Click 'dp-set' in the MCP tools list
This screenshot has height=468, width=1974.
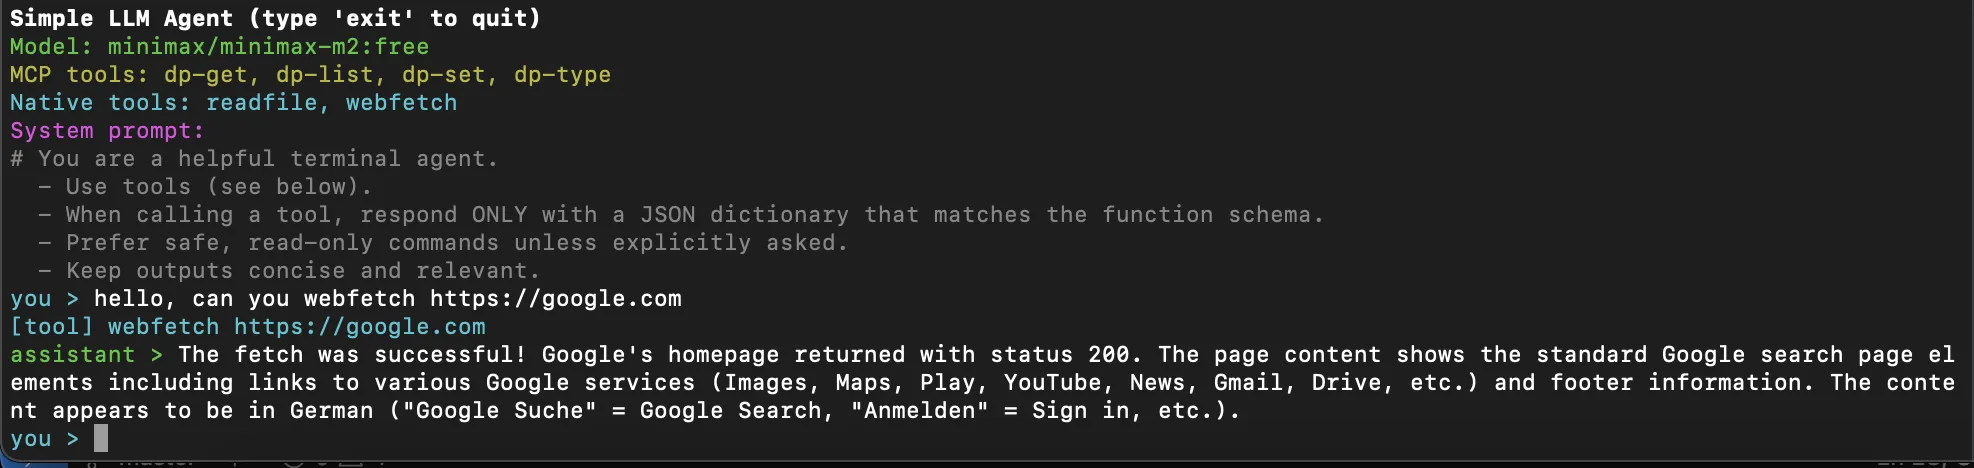443,75
